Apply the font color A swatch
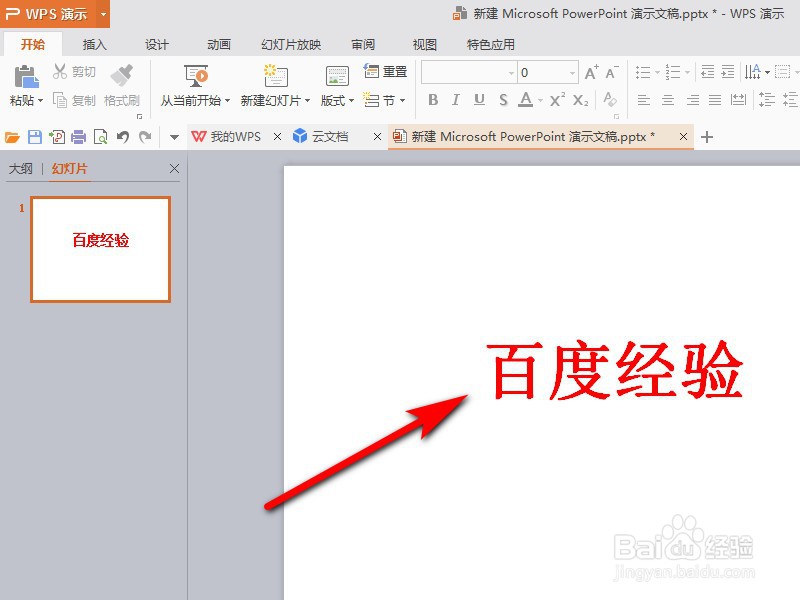800x600 pixels. pyautogui.click(x=526, y=99)
